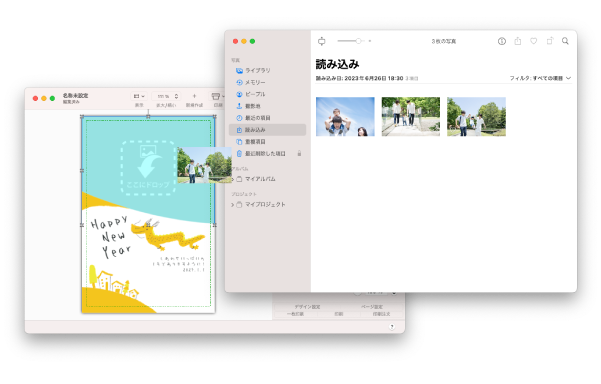Select ピープル in the Photos sidebar

click(x=255, y=94)
